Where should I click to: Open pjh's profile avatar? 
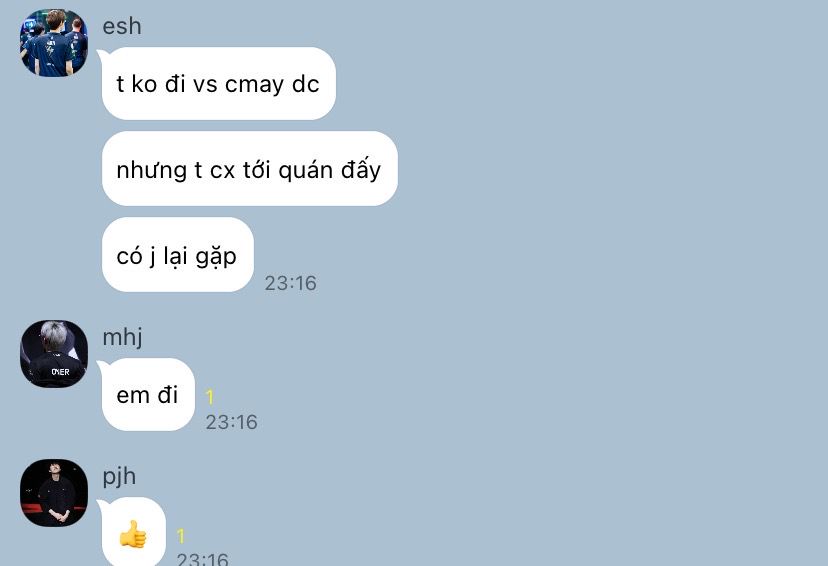pos(54,493)
